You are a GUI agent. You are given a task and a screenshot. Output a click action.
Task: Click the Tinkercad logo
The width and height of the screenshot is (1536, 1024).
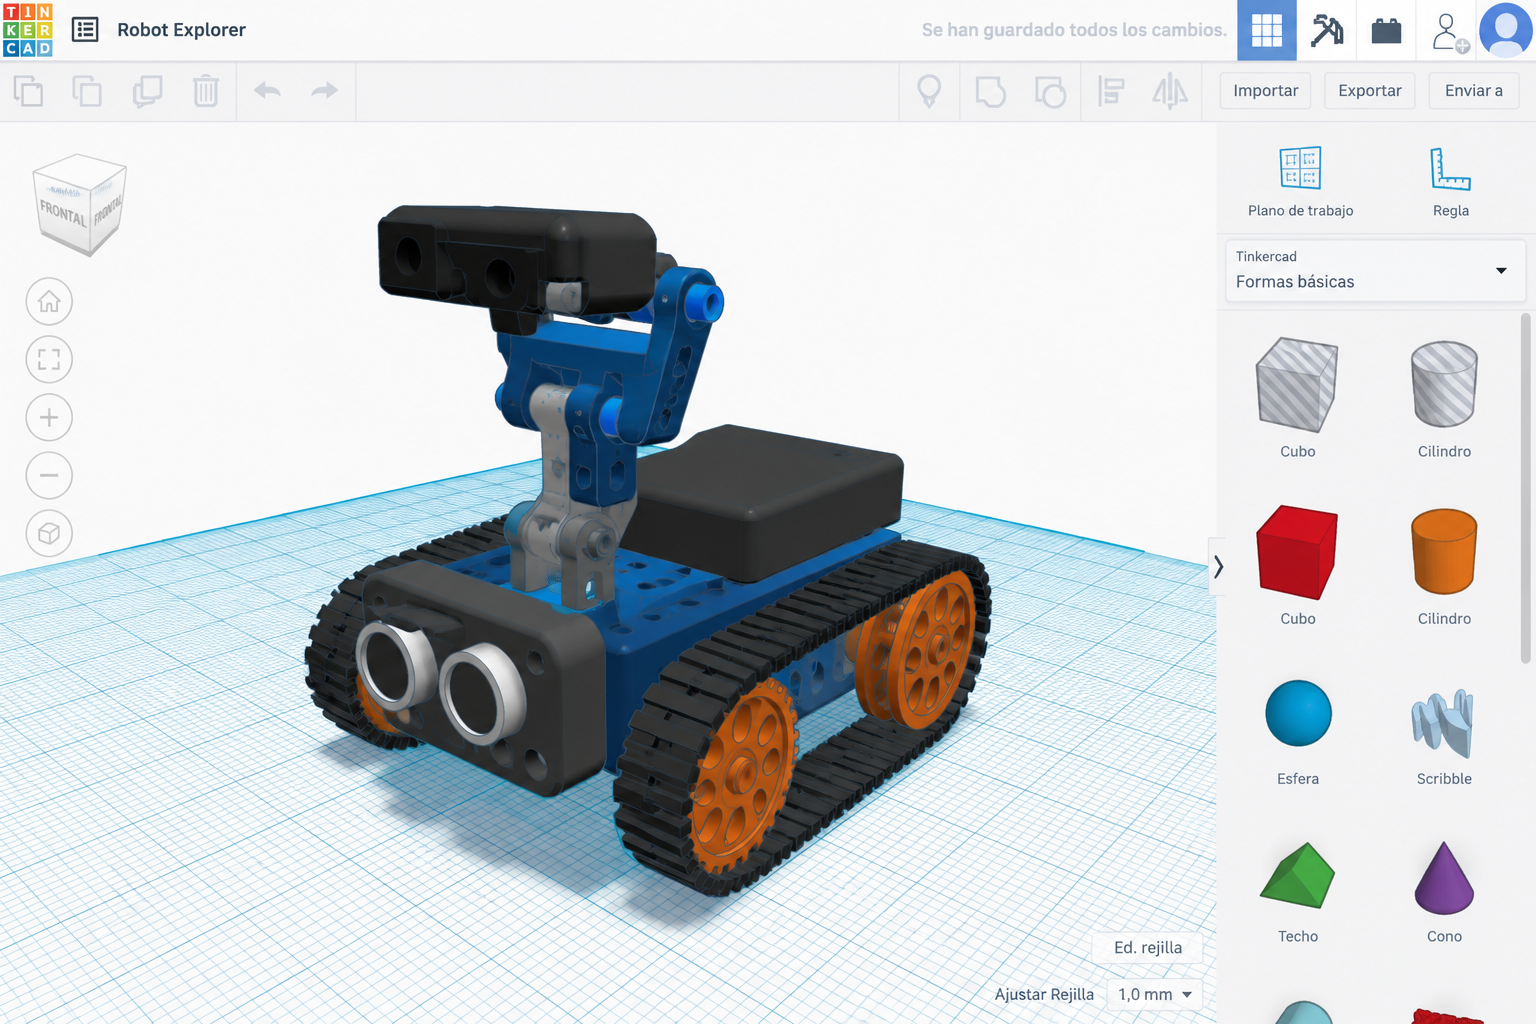[x=28, y=29]
